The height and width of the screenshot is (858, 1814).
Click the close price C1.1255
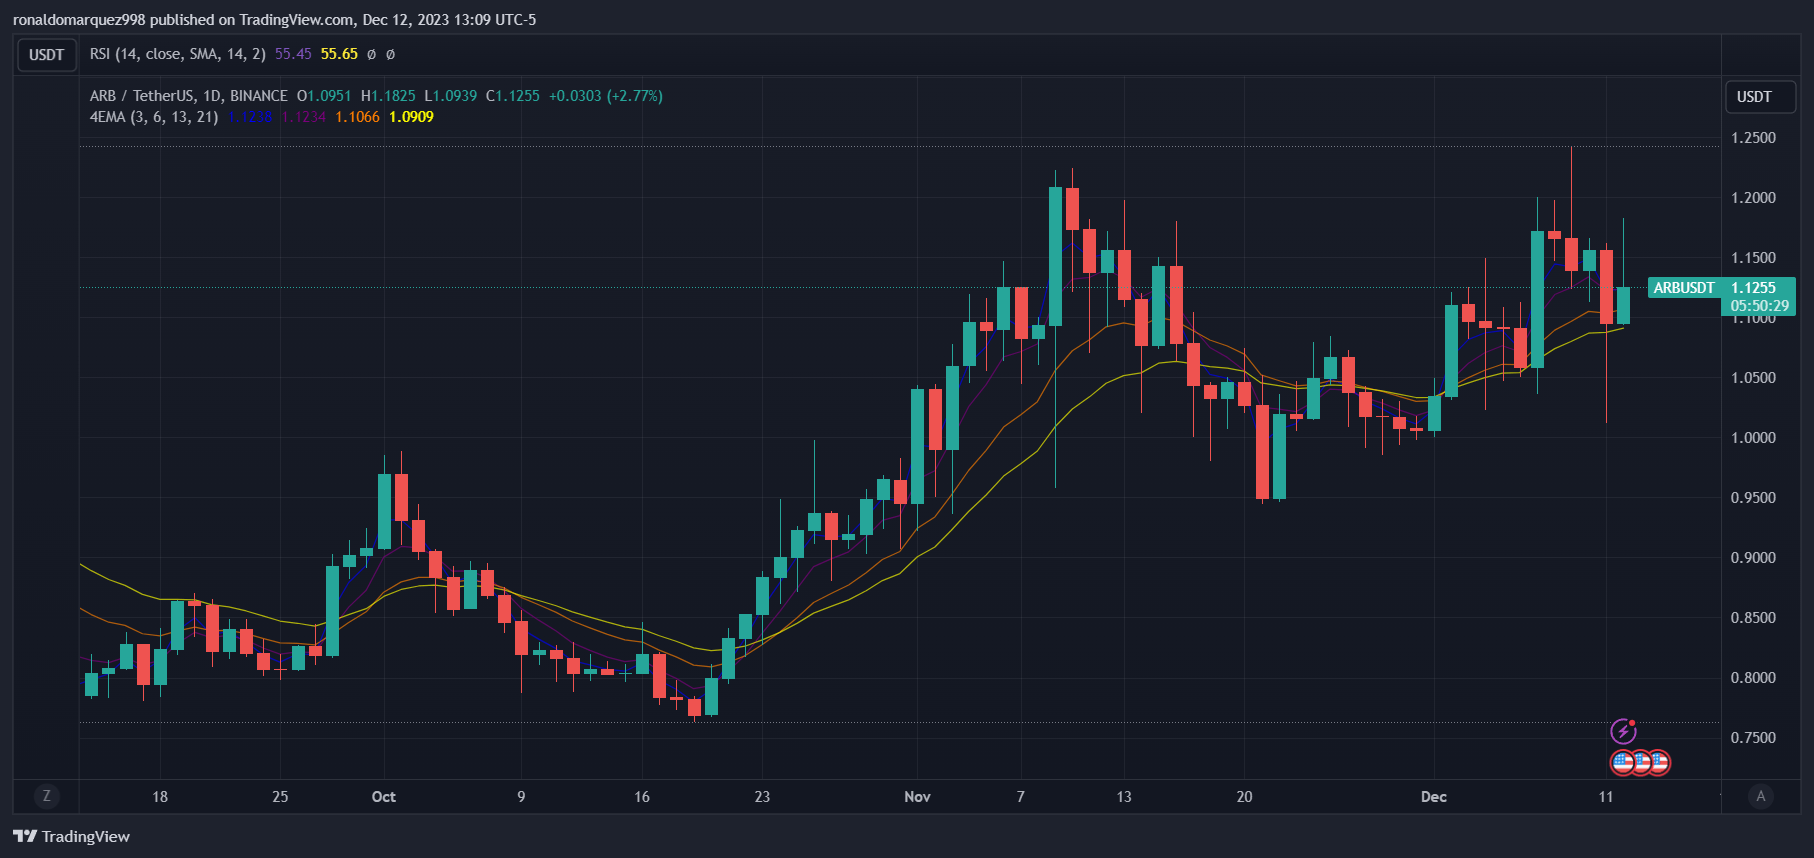click(x=513, y=96)
